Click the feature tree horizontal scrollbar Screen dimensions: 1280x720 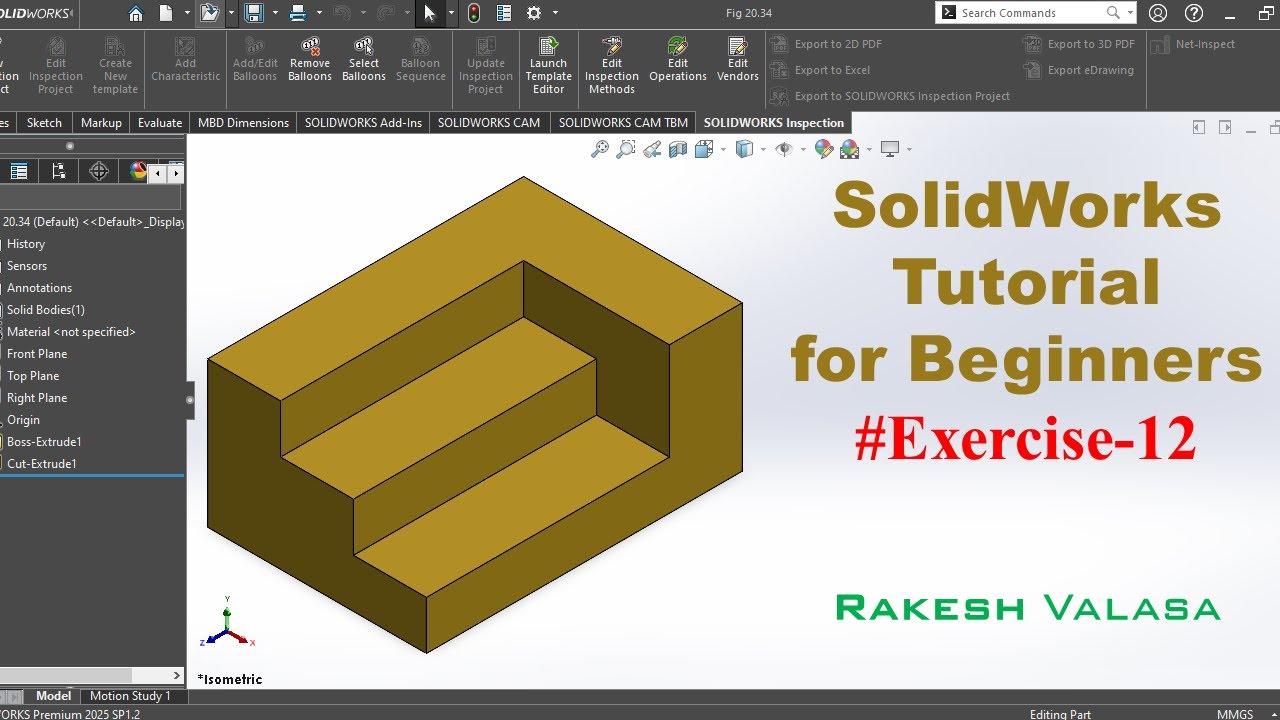pos(66,676)
